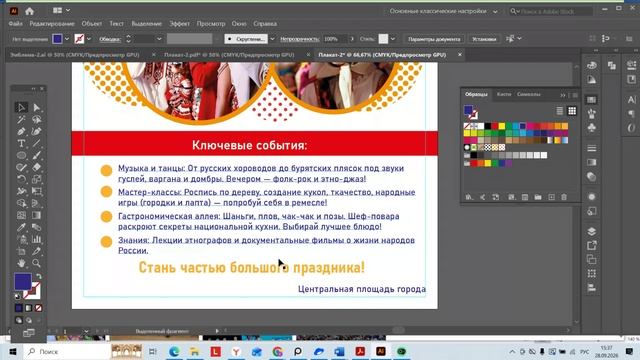Screen dimensions: 640x360
Task: Switch swatches to thumbnail grid view
Action: tap(572, 111)
